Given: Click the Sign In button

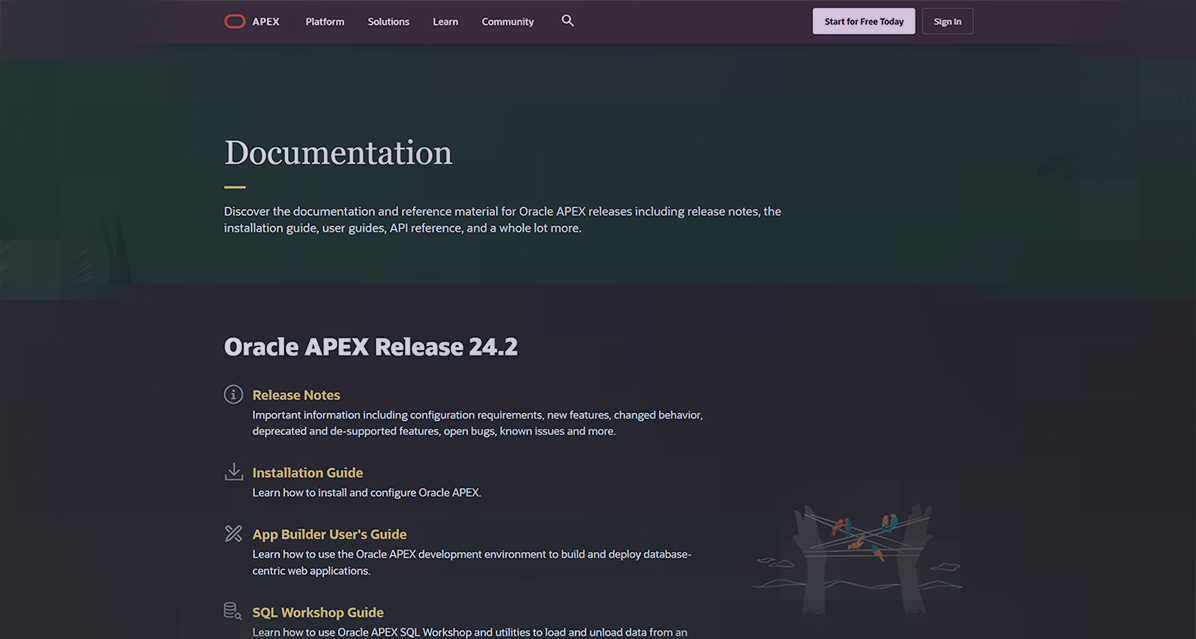Looking at the screenshot, I should coord(947,22).
